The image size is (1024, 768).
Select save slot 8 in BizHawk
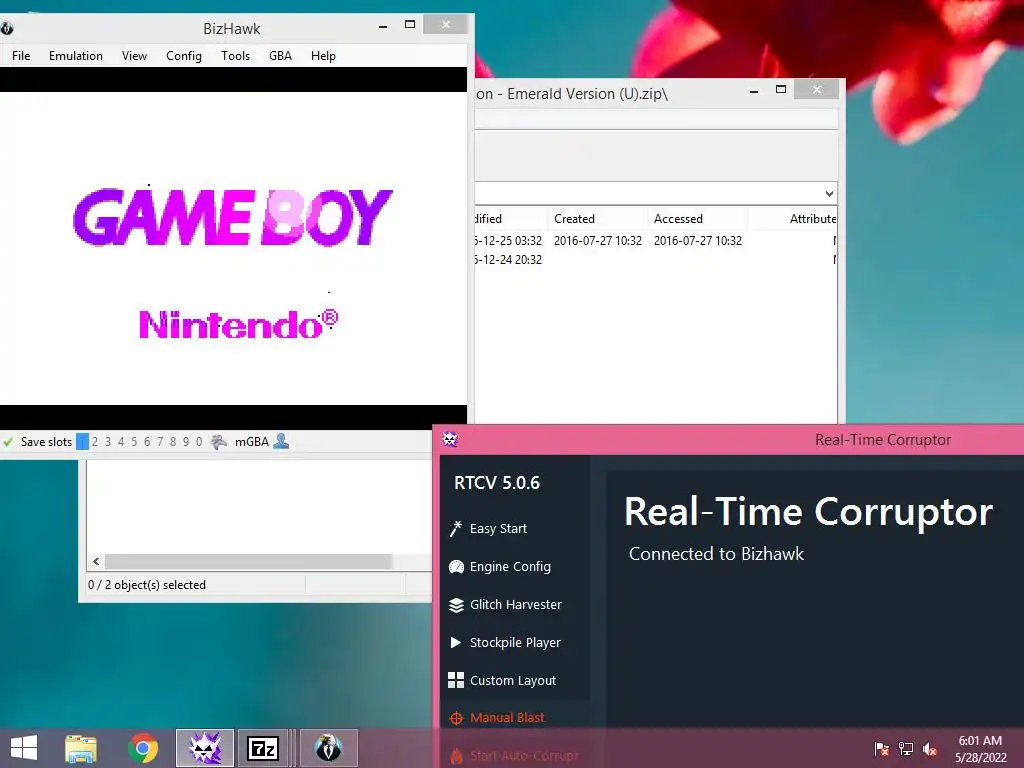[173, 441]
